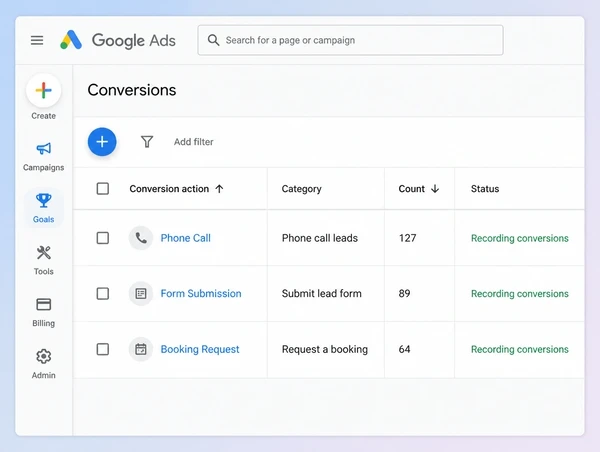Viewport: 600px width, 452px height.
Task: Click Recording conversions status for Phone Call
Action: coord(520,238)
